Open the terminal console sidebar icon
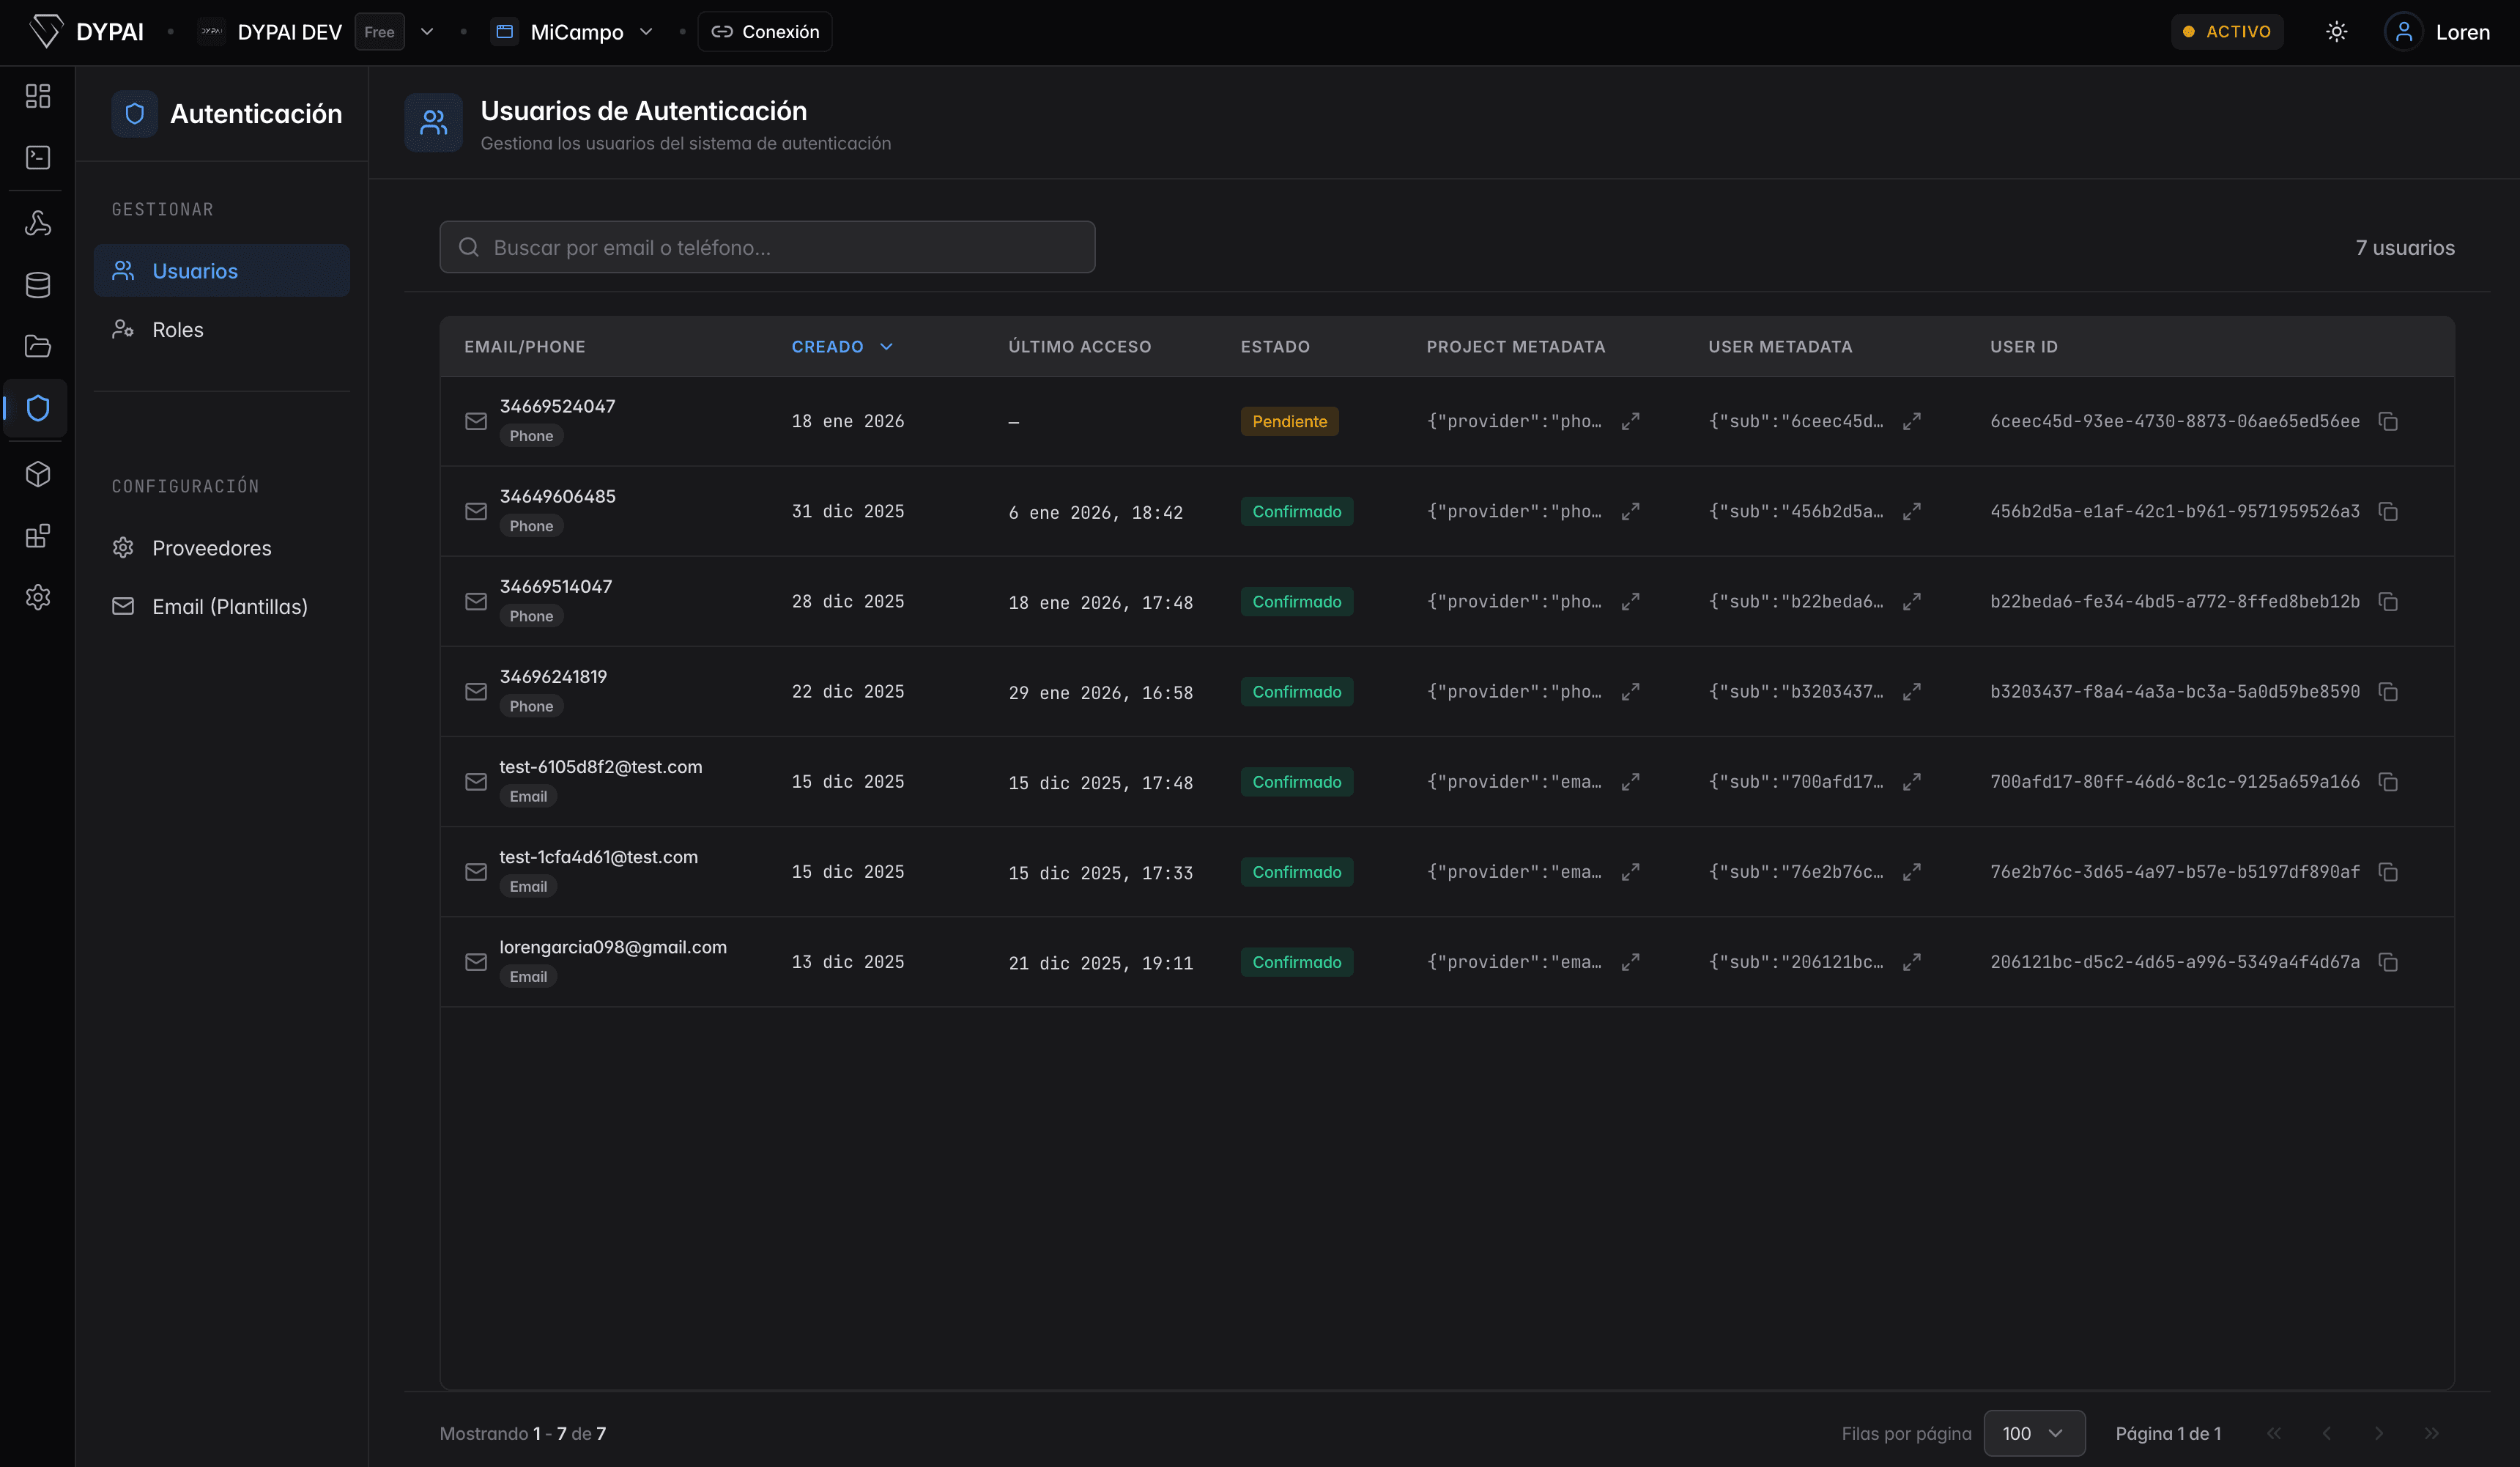2520x1467 pixels. click(38, 157)
